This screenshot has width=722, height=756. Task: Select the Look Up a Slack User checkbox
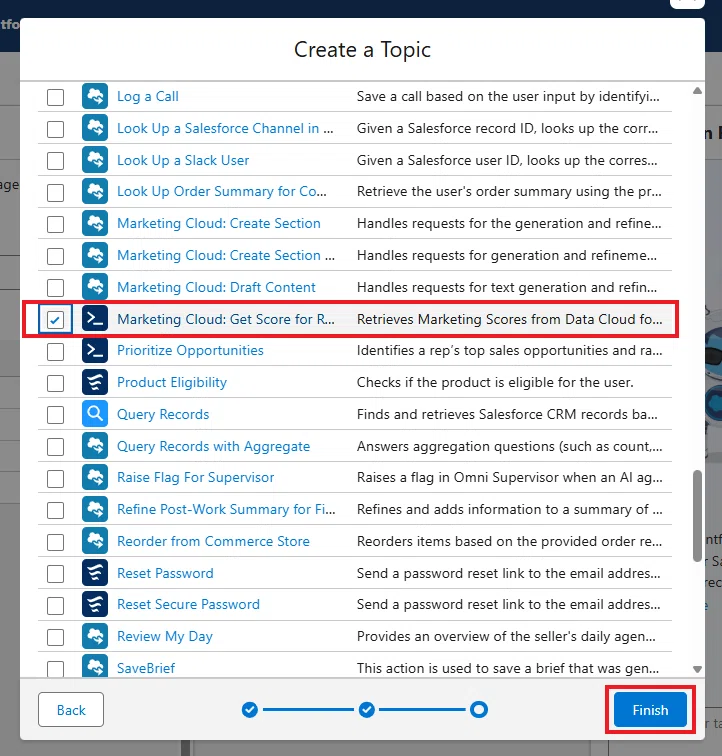(55, 161)
